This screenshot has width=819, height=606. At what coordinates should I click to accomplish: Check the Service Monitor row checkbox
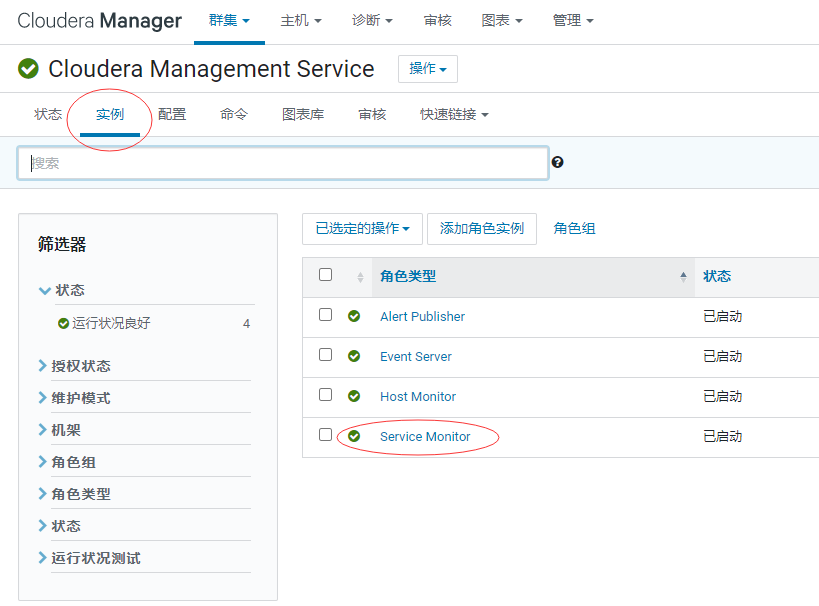pyautogui.click(x=325, y=435)
